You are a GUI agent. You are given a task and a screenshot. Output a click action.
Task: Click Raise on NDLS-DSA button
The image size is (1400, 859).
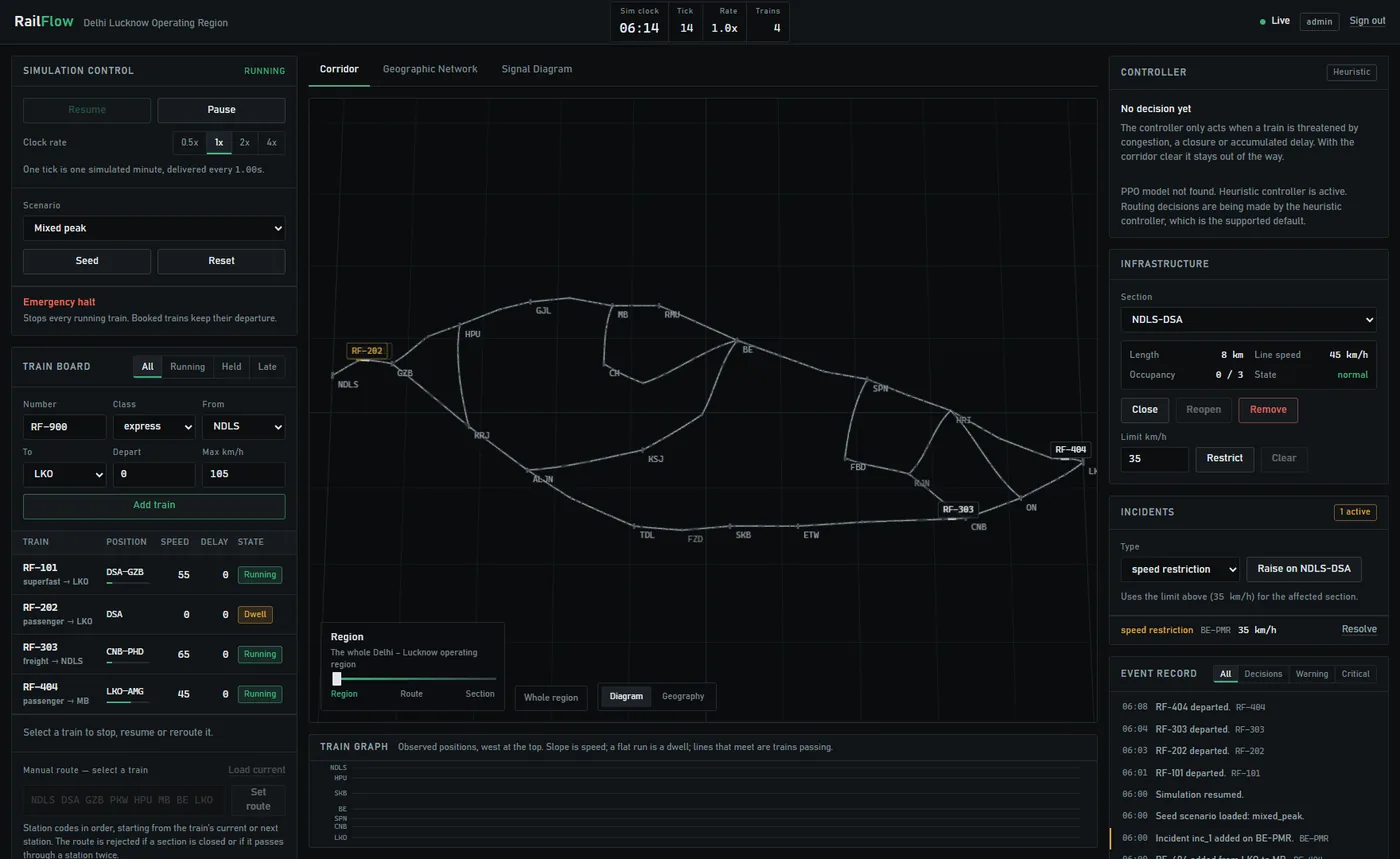(1304, 569)
